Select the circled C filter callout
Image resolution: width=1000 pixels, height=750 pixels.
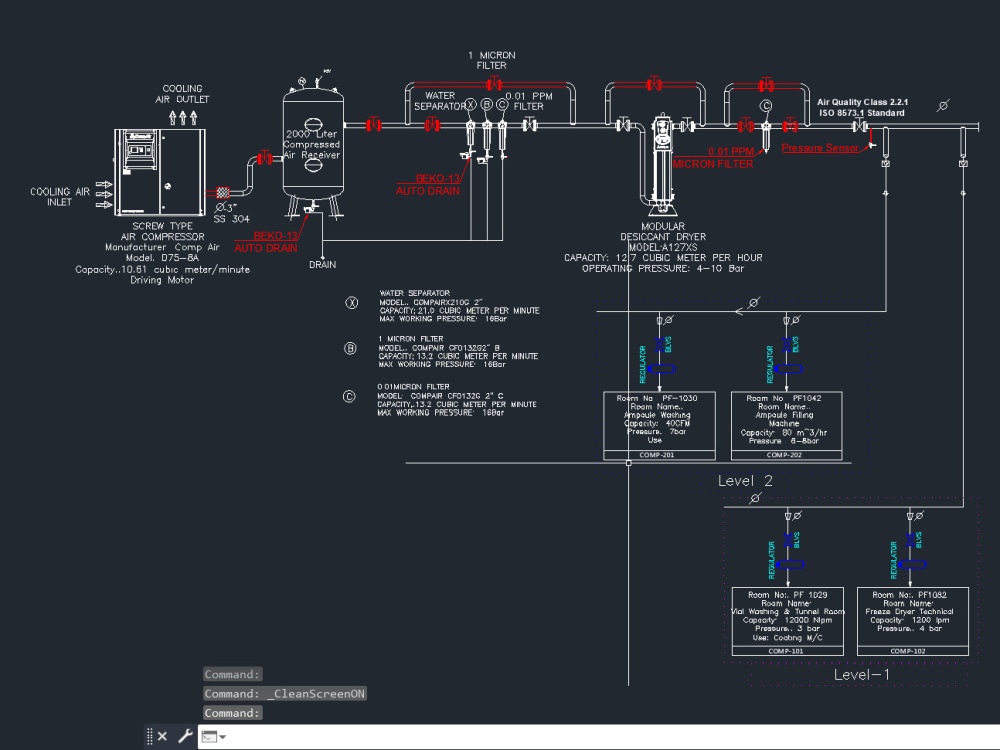pos(349,396)
